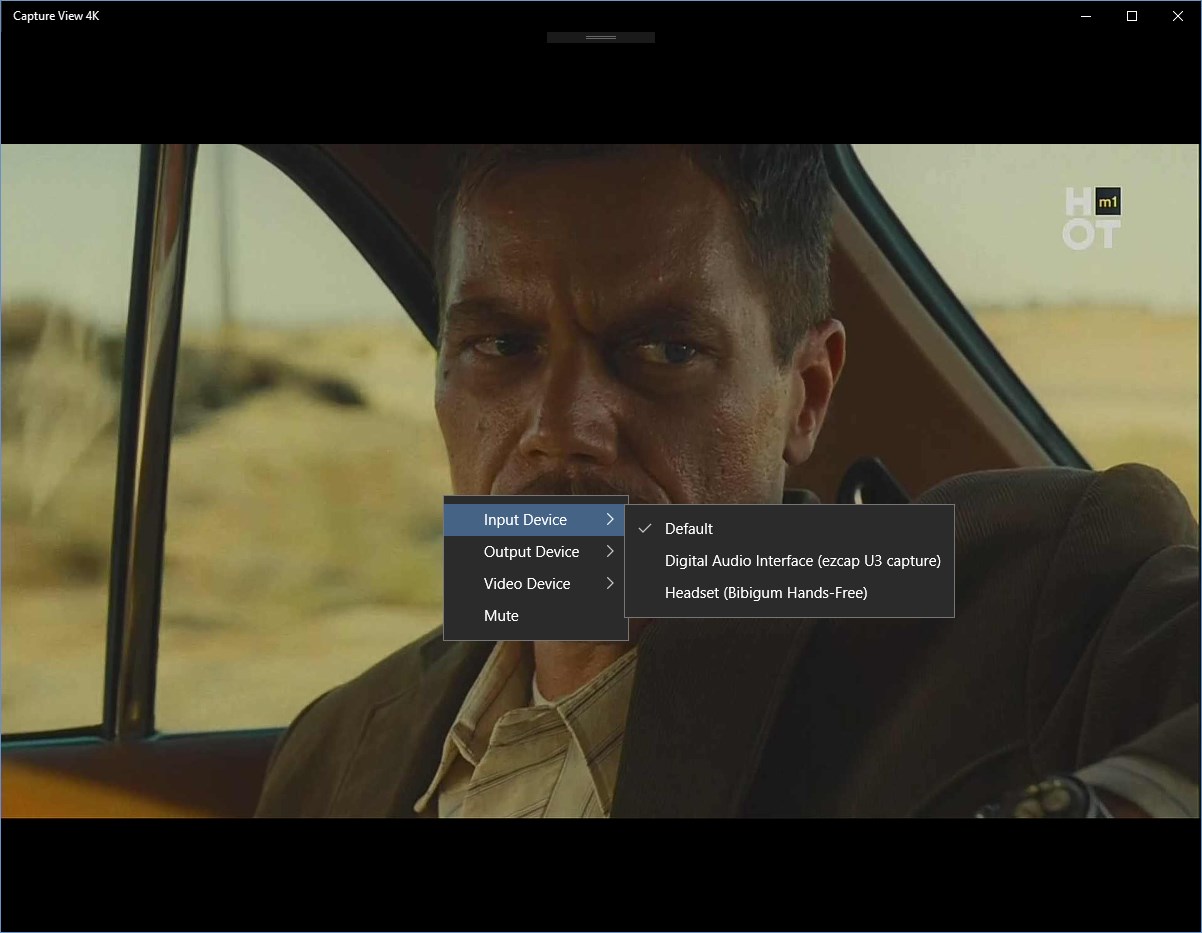
Task: Close the Capture View 4K window
Action: click(1178, 16)
